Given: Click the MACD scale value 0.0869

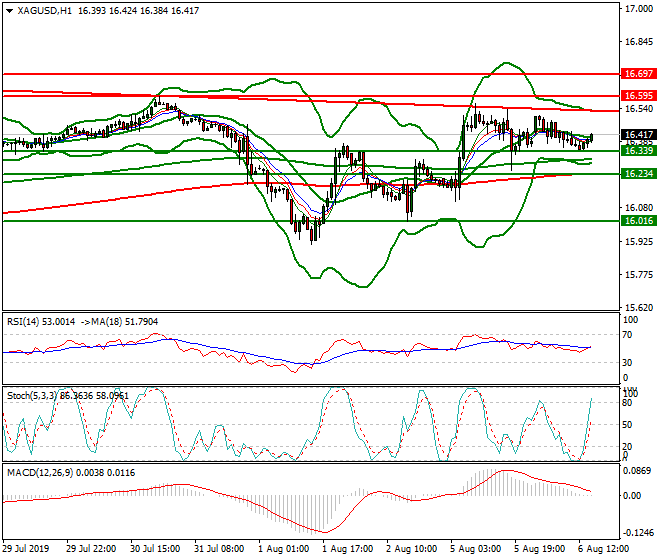Looking at the screenshot, I should (638, 471).
